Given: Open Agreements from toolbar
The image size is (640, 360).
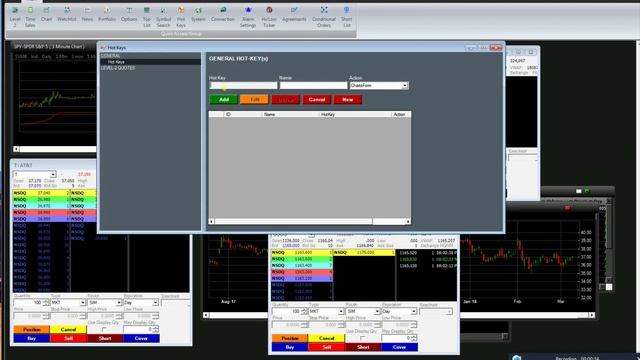Looking at the screenshot, I should point(294,13).
